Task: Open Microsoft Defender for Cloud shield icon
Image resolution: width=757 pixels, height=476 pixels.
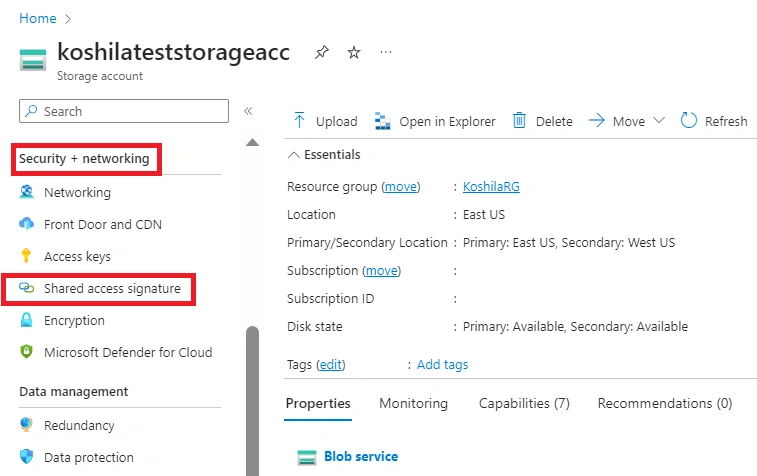Action: (x=26, y=351)
